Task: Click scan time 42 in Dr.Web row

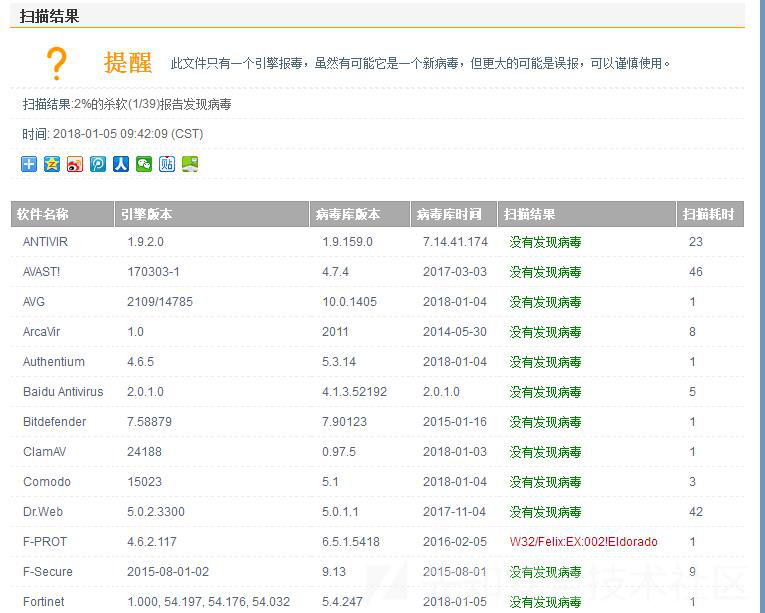Action: click(x=696, y=512)
